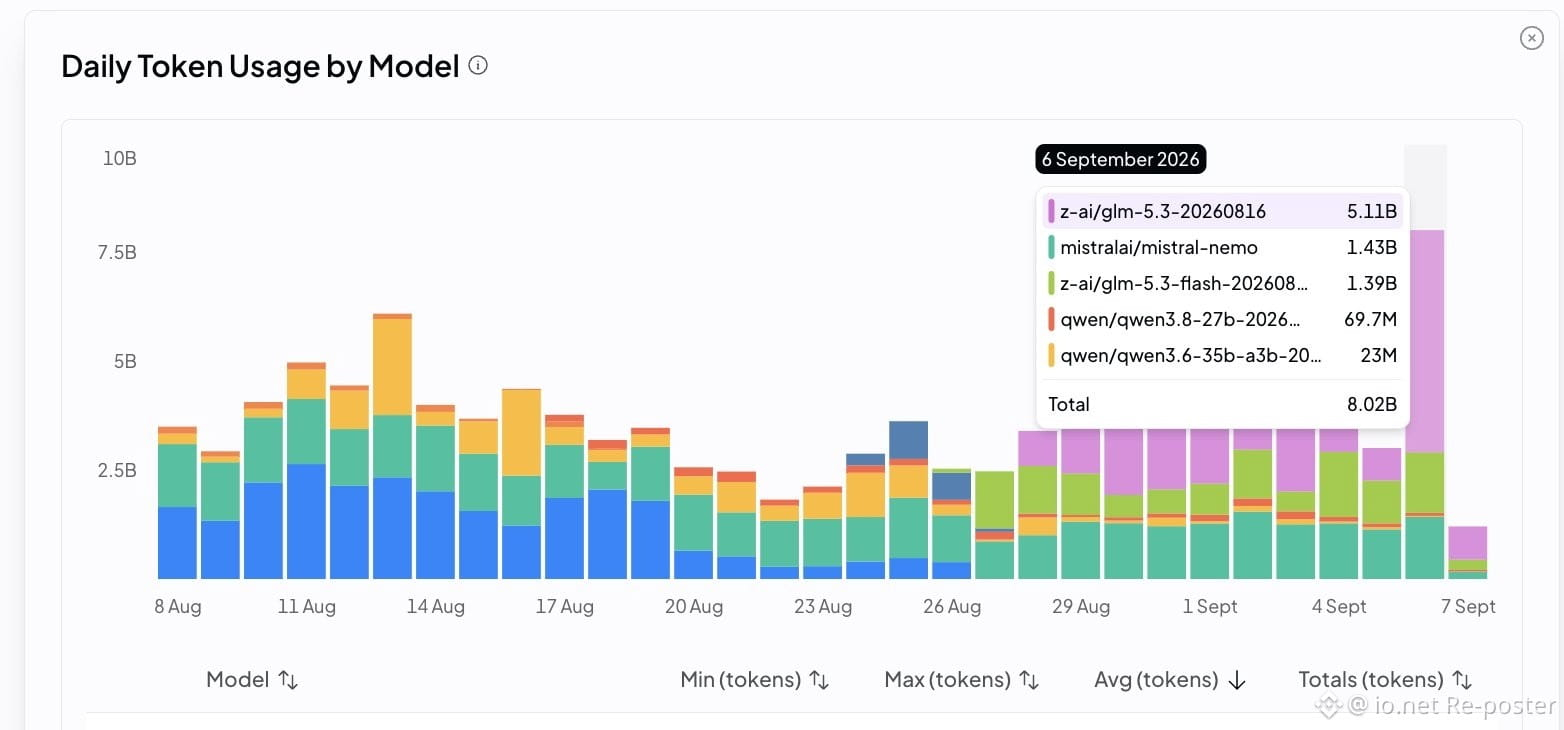Sort by Max (tokens) column arrows

tap(1029, 680)
